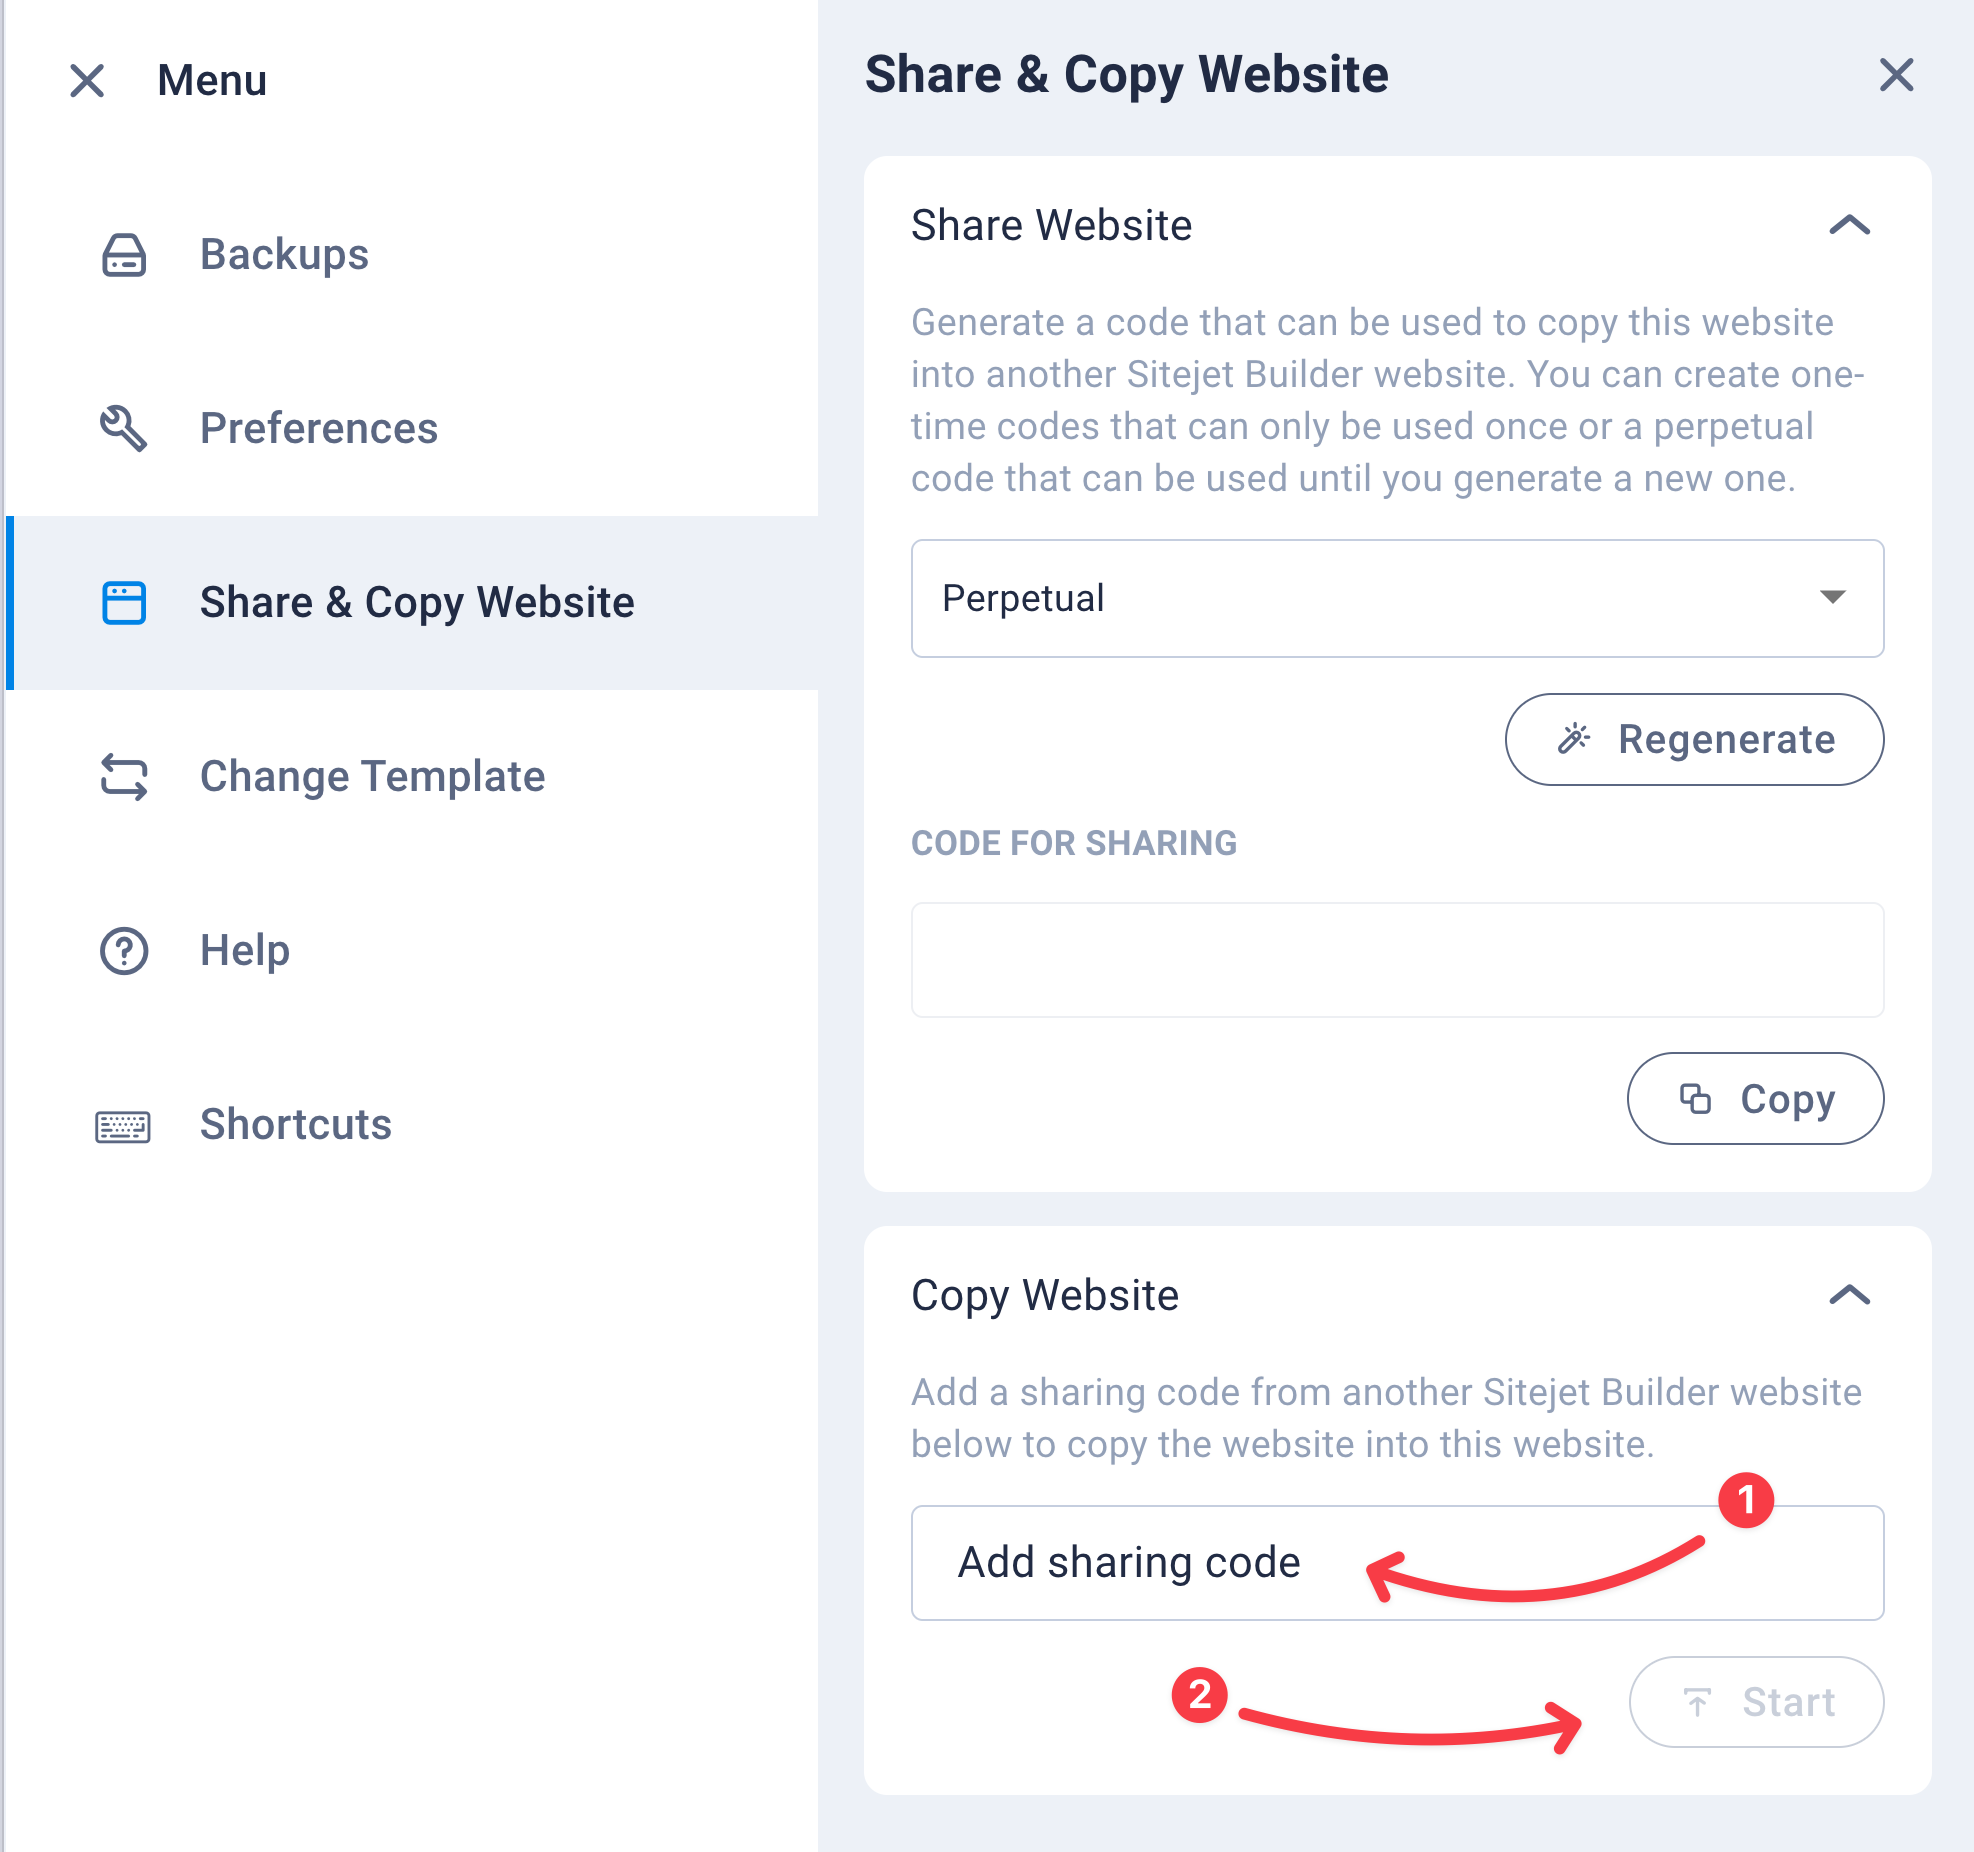Click the Preferences wrench icon

(122, 430)
